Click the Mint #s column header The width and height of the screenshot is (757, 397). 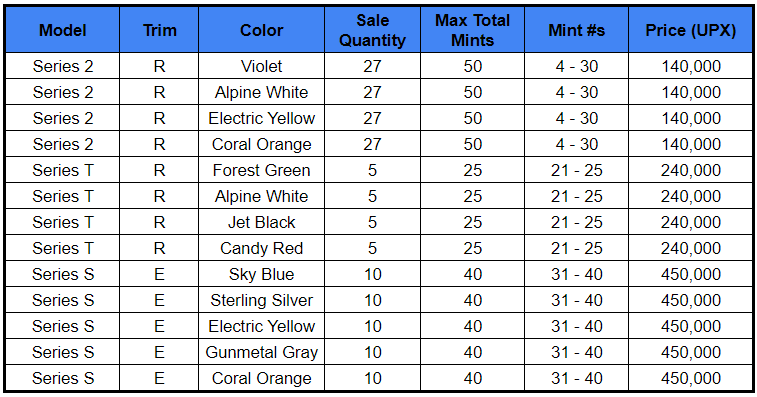[x=576, y=30]
